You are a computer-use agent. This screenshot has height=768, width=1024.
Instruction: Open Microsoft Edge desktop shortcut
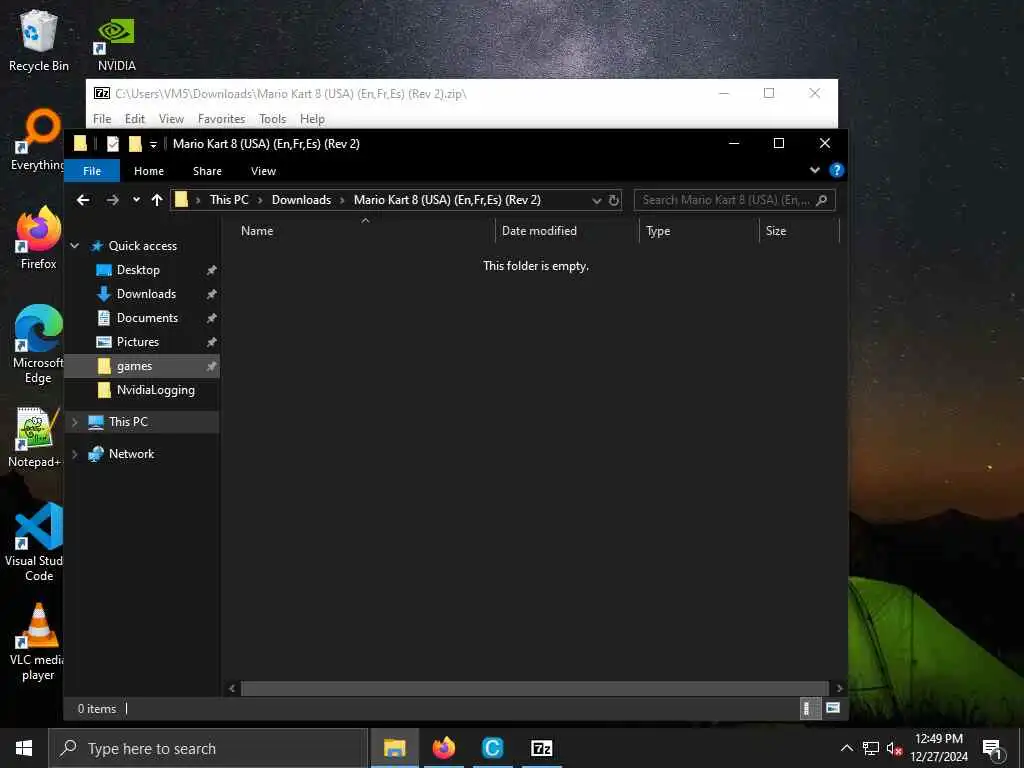[x=38, y=344]
